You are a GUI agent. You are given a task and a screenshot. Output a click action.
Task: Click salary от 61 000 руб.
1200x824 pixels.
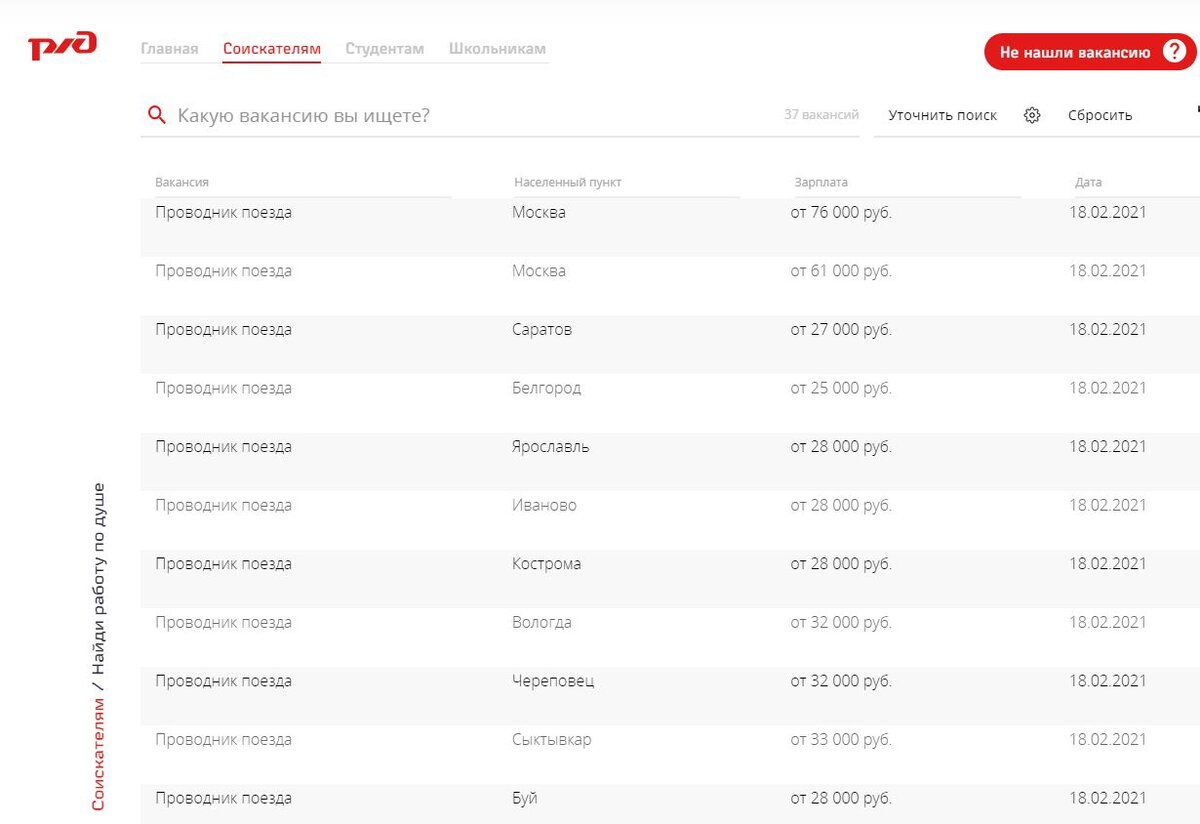pos(841,271)
